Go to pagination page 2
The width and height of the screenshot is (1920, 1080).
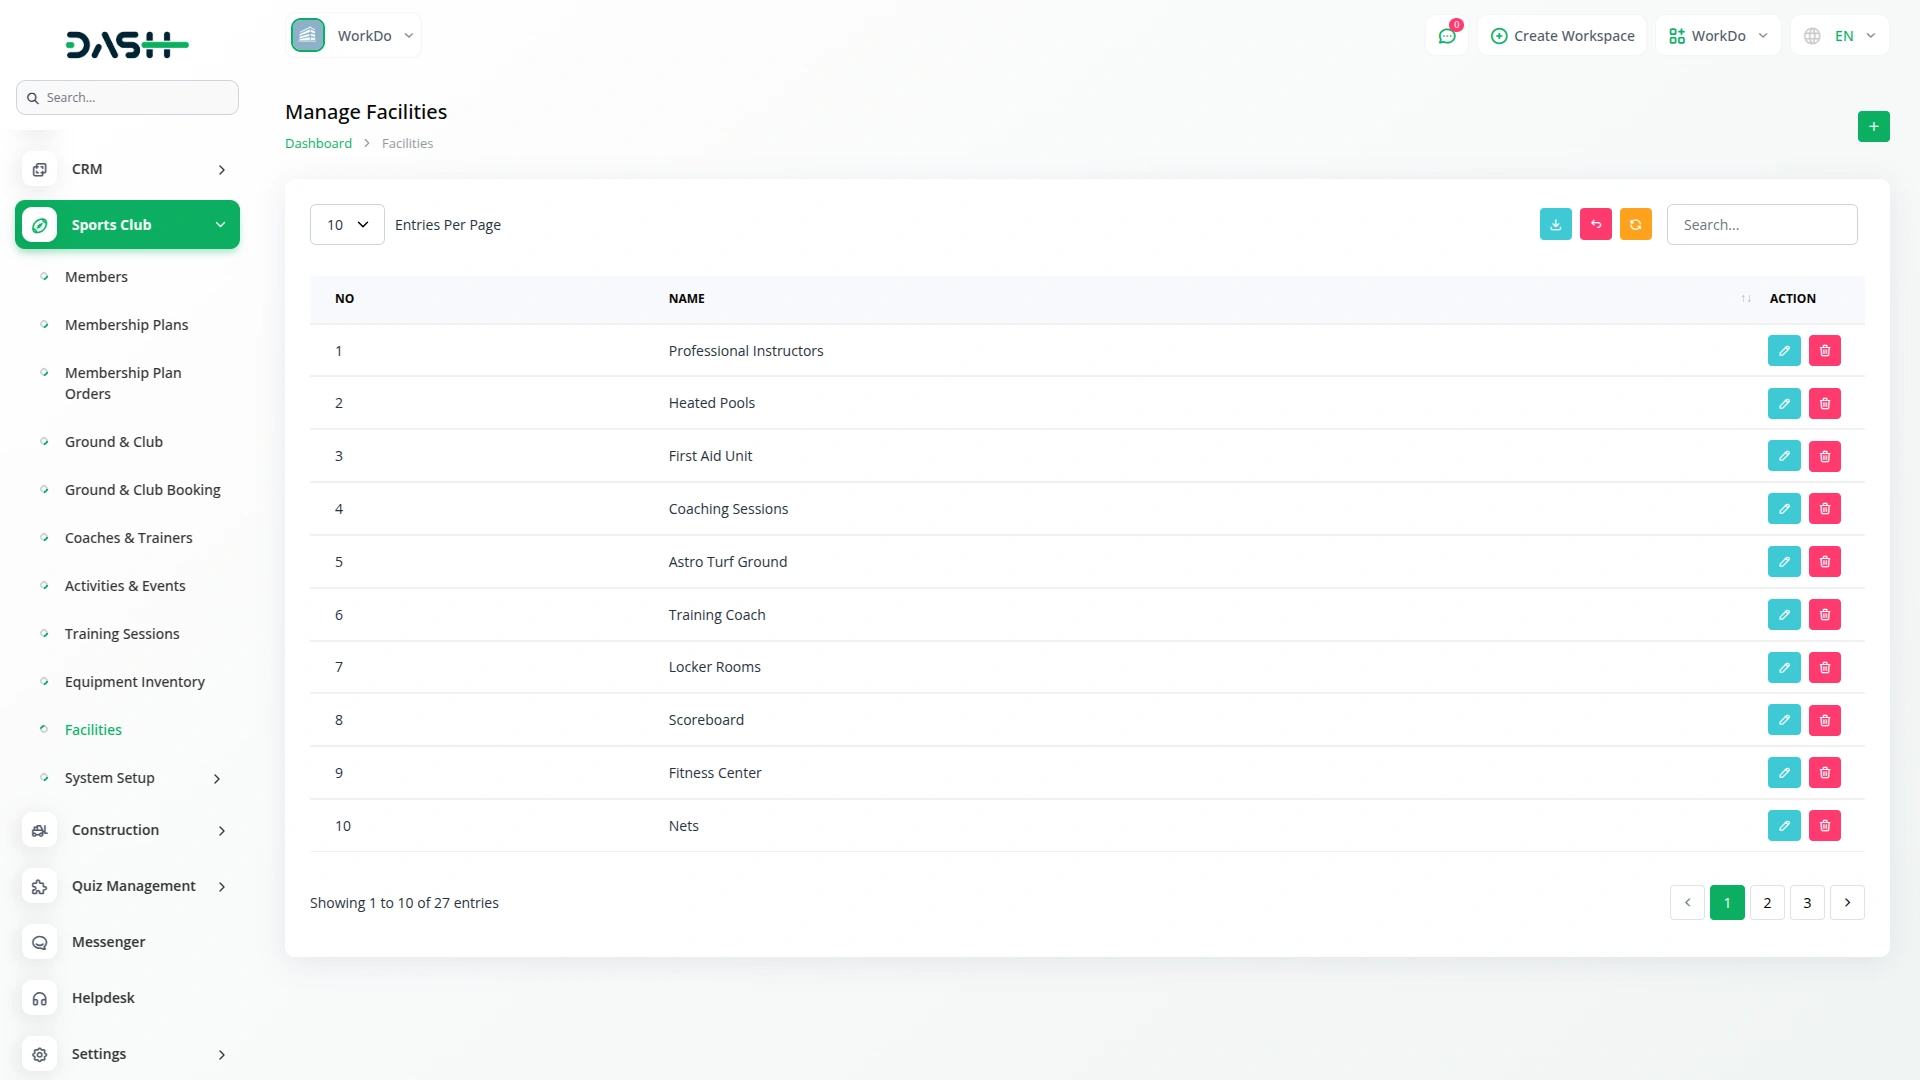(1766, 903)
